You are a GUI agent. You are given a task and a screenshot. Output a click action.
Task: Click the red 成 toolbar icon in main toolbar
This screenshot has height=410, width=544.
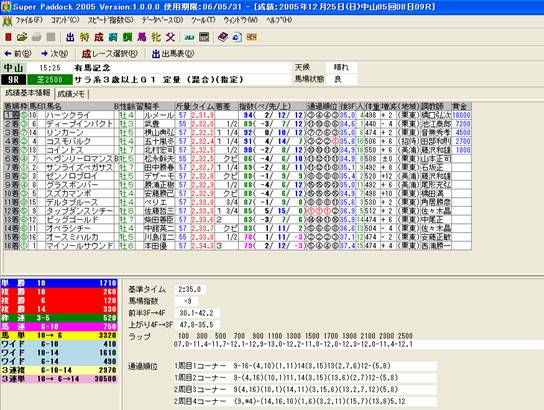click(x=99, y=37)
